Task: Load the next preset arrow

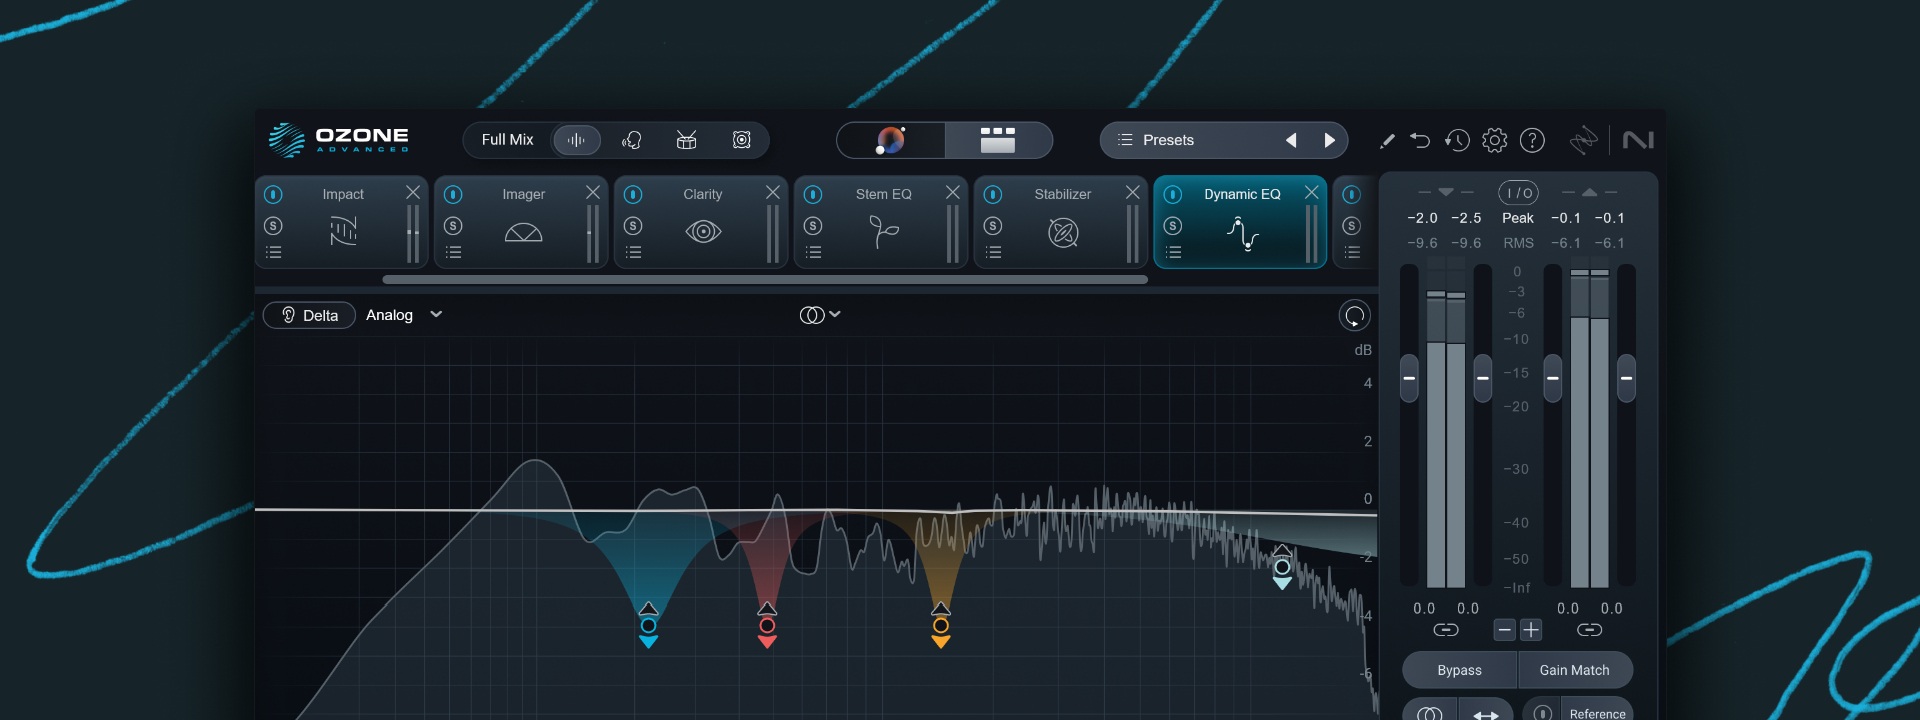Action: pos(1329,140)
